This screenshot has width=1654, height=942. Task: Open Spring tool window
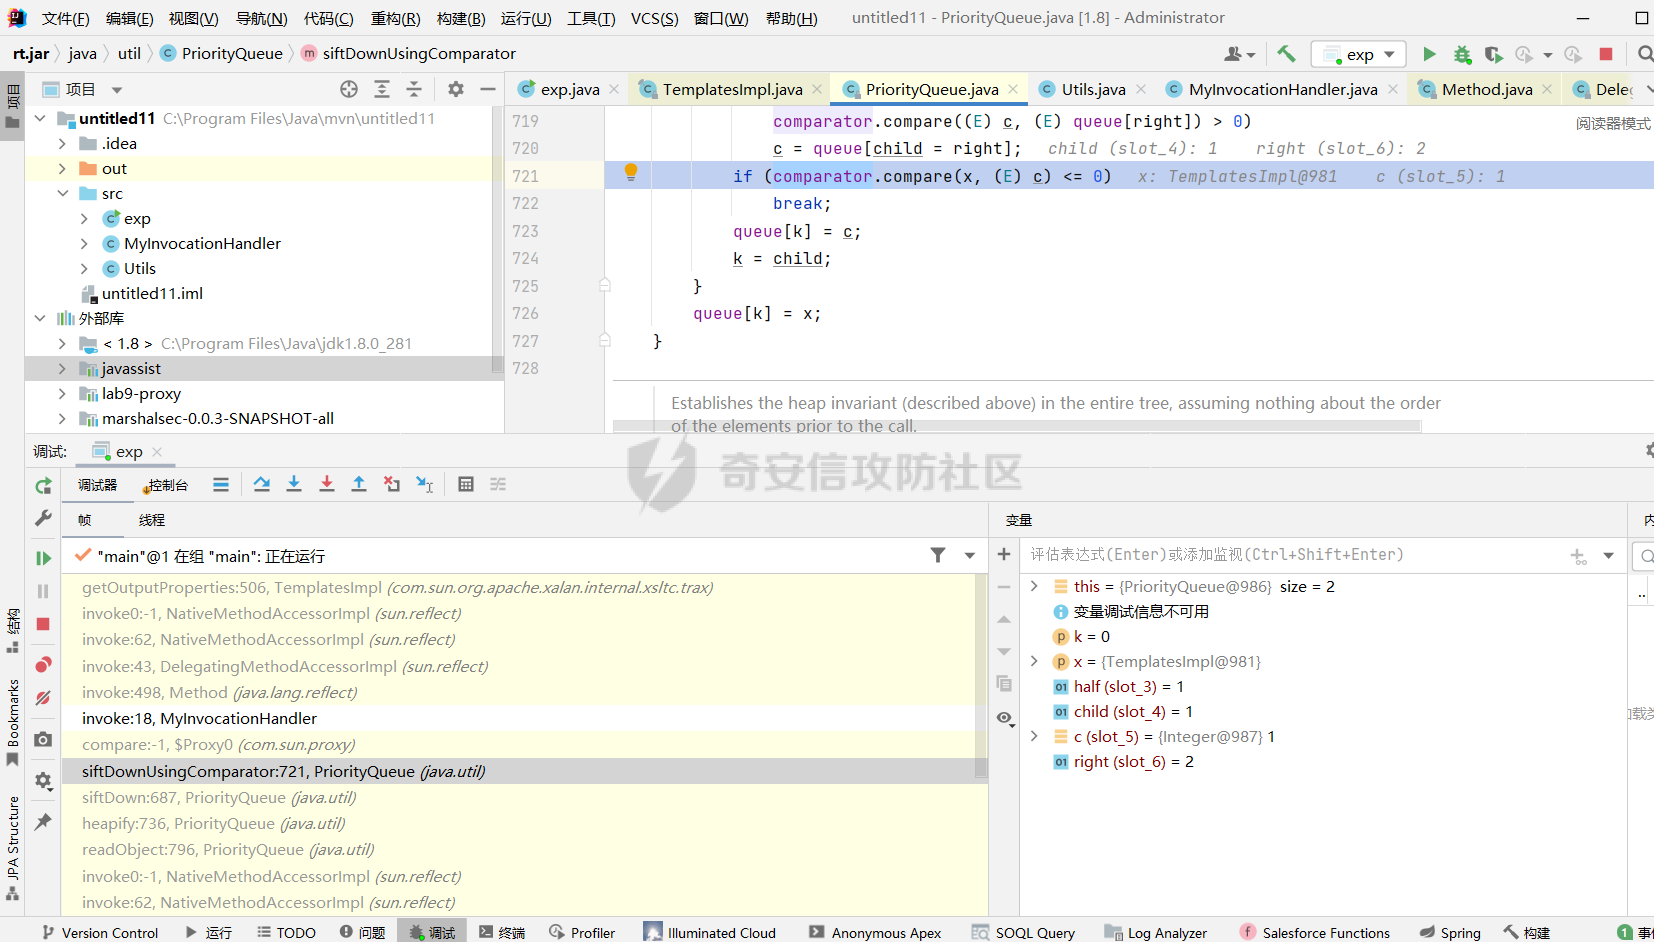click(x=1450, y=932)
